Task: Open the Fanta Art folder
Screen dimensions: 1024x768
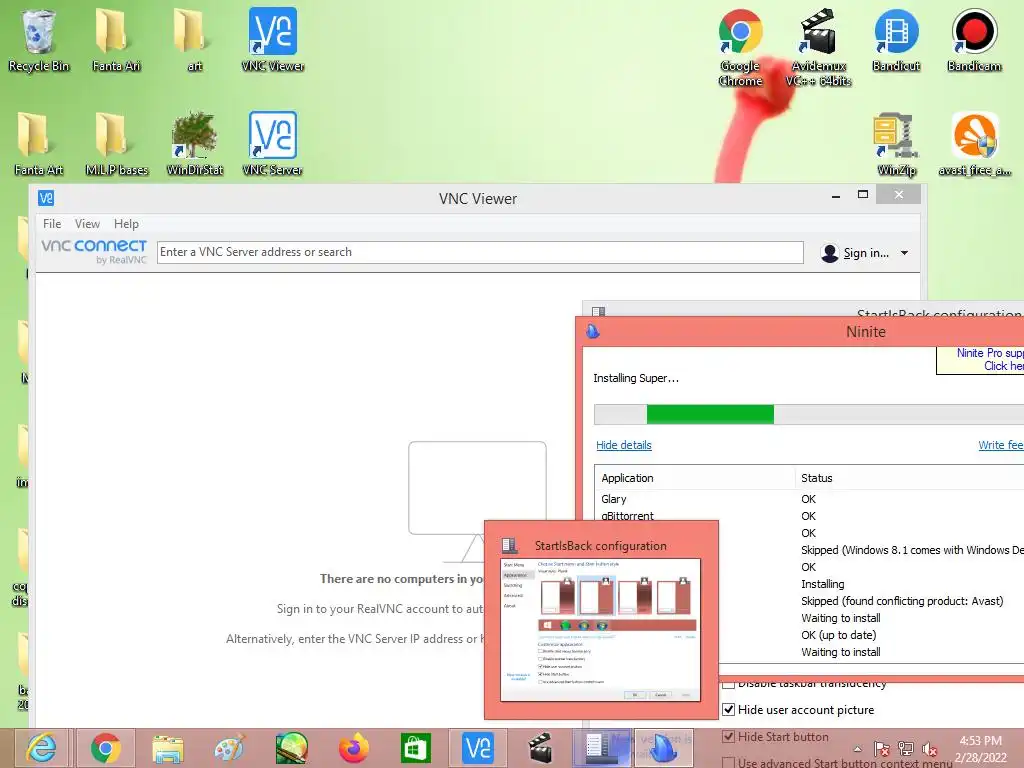Action: pos(39,144)
